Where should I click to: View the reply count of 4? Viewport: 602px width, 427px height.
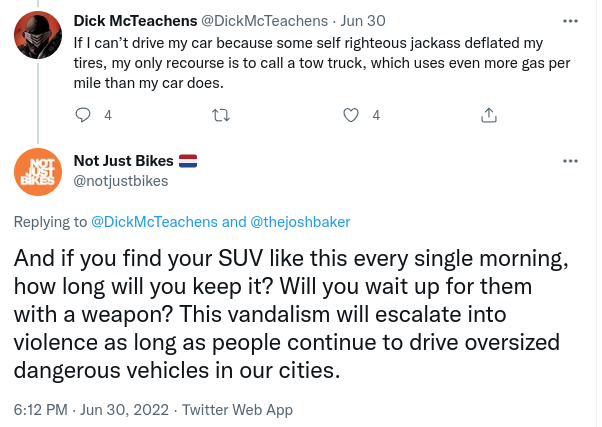pyautogui.click(x=108, y=115)
